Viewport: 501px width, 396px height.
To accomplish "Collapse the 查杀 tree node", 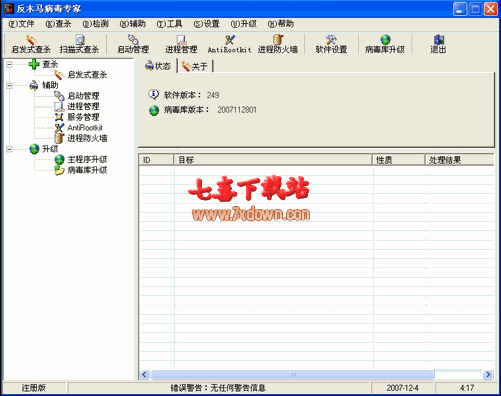I will point(9,64).
